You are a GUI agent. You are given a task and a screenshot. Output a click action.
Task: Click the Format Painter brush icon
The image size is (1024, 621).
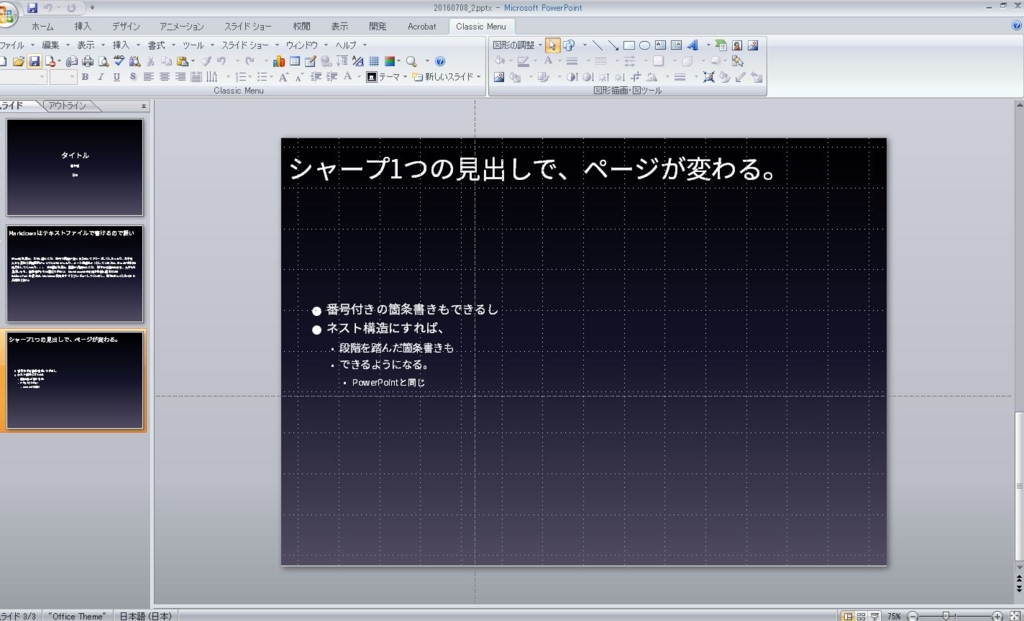[206, 61]
